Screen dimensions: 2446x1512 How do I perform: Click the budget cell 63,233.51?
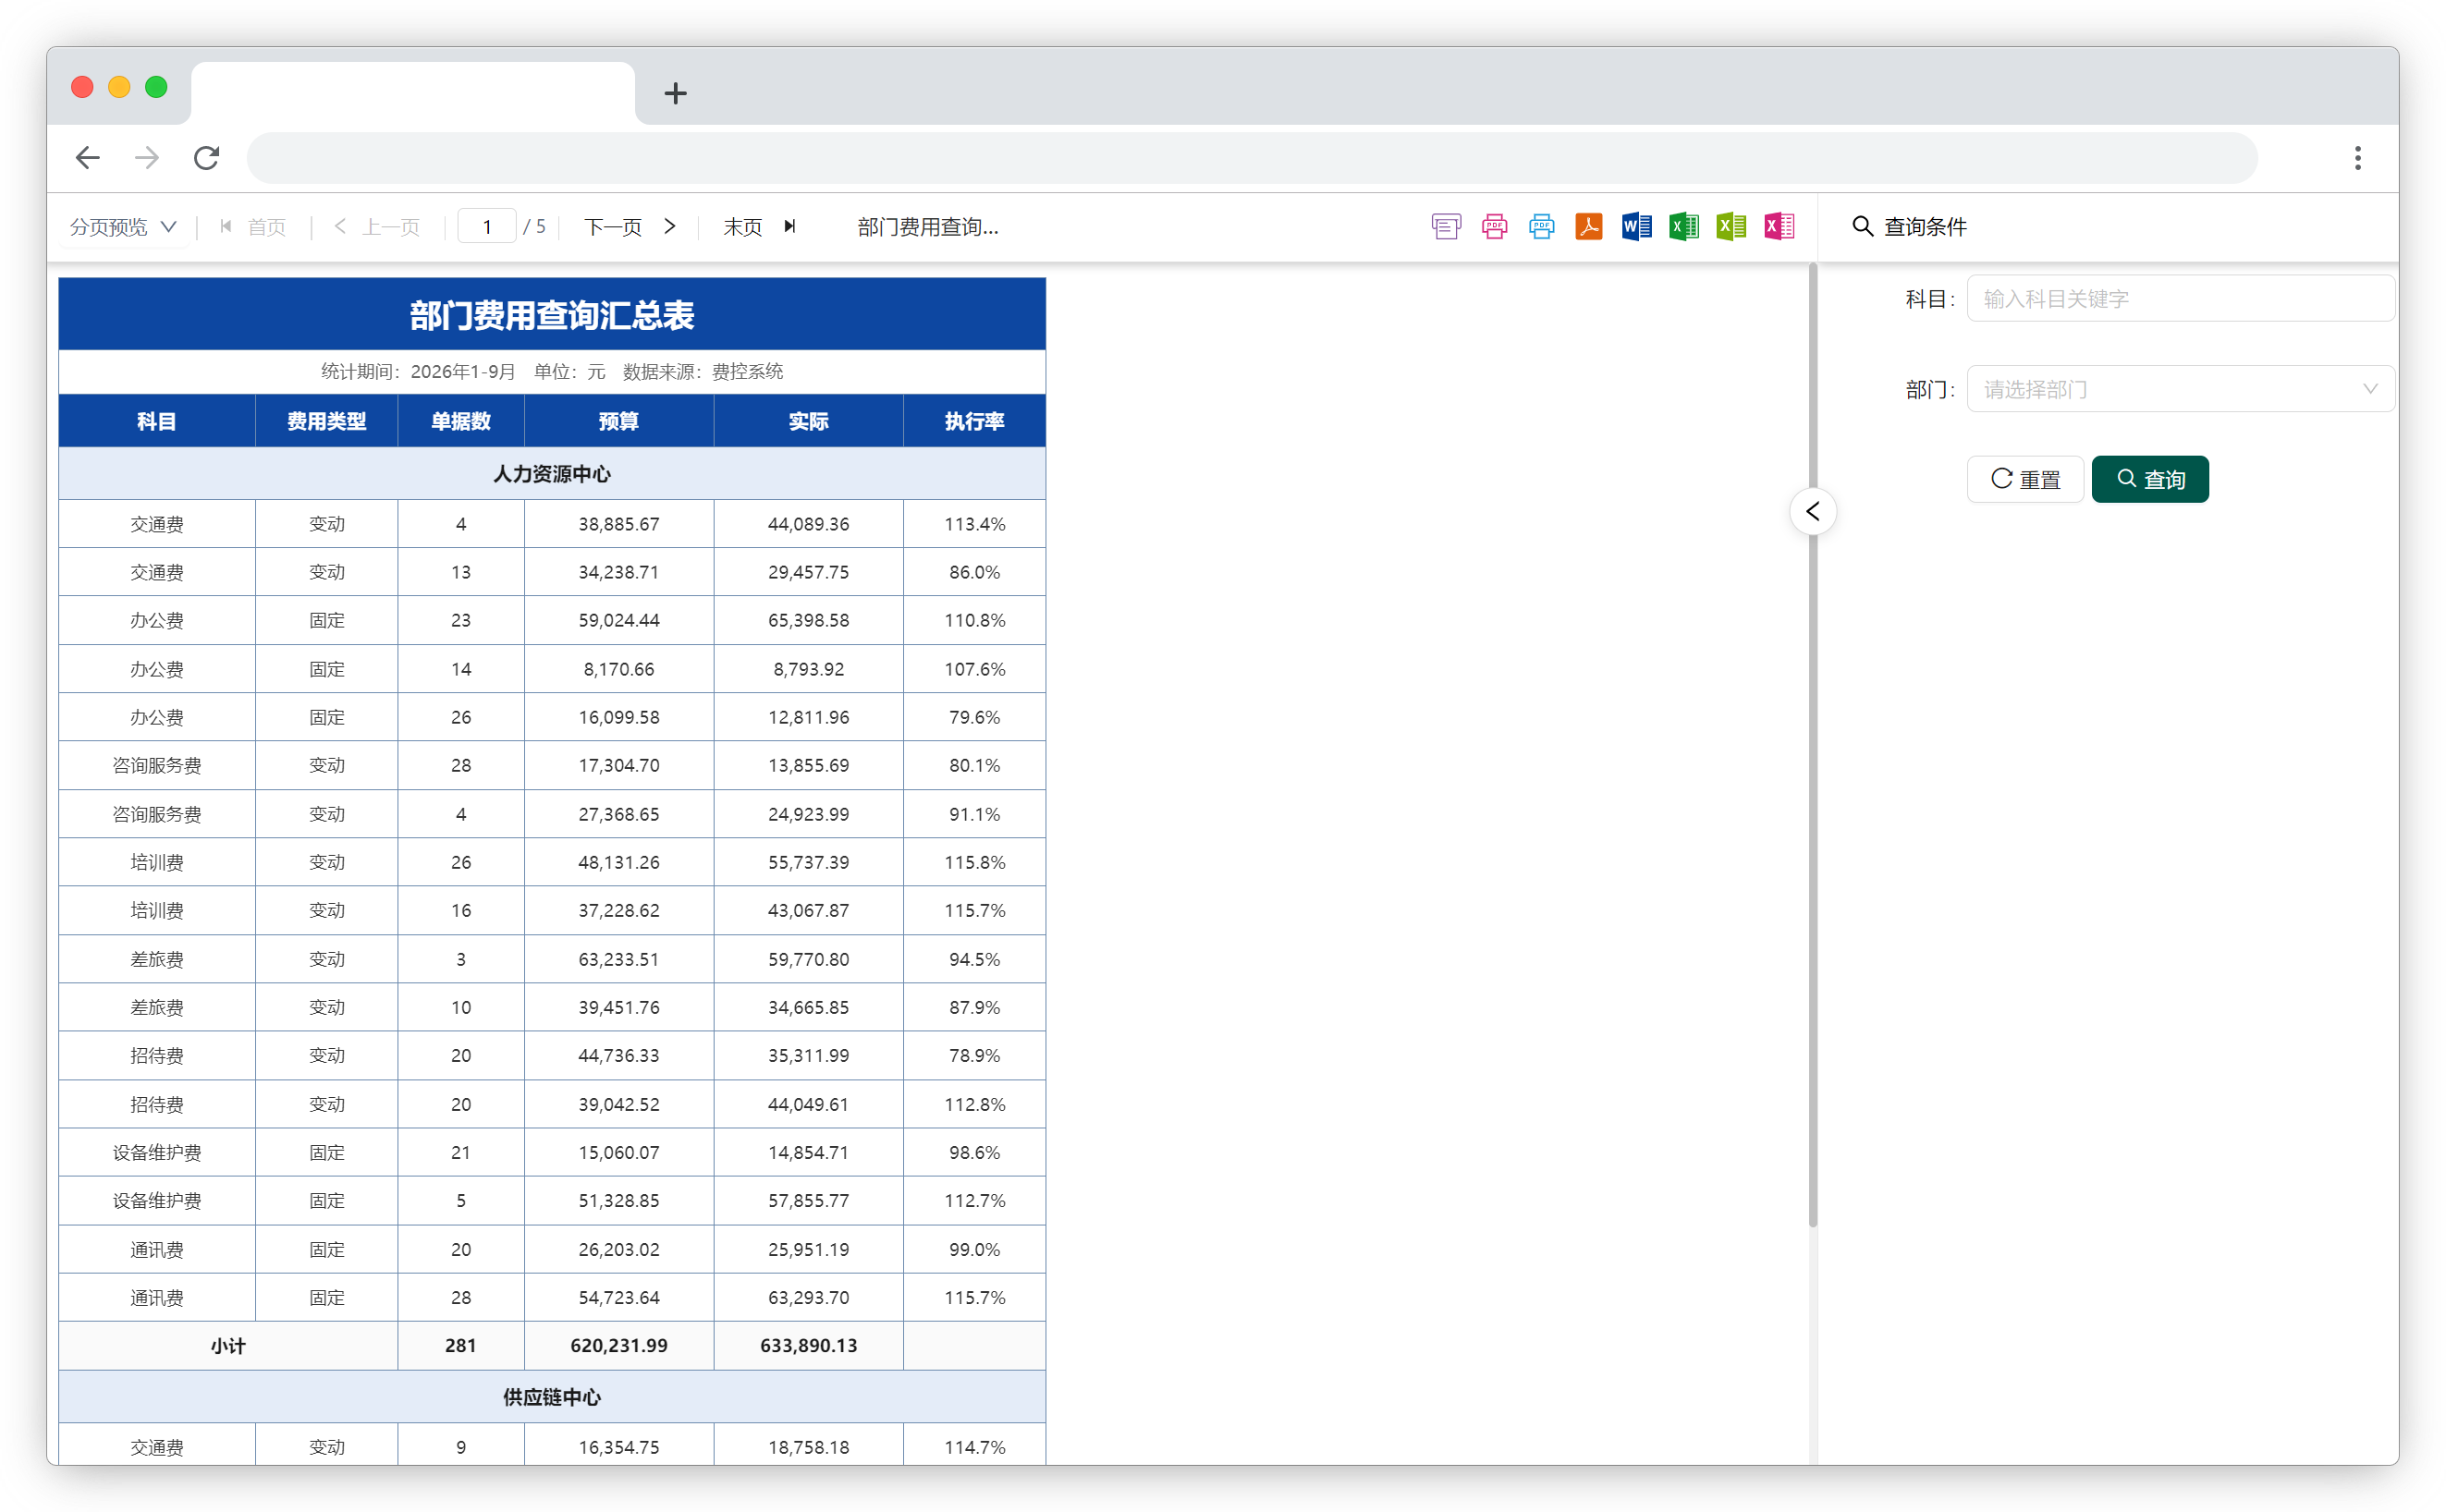[x=618, y=959]
